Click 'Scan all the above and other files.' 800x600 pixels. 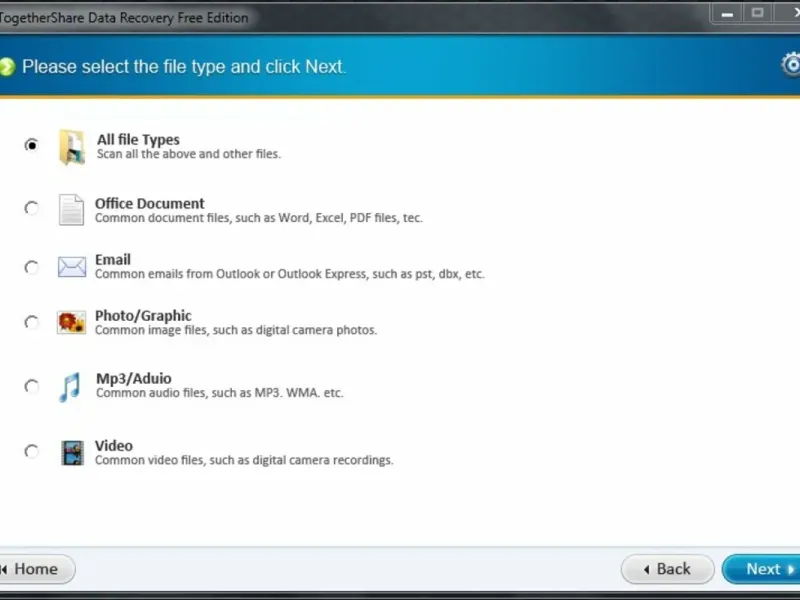coord(189,154)
